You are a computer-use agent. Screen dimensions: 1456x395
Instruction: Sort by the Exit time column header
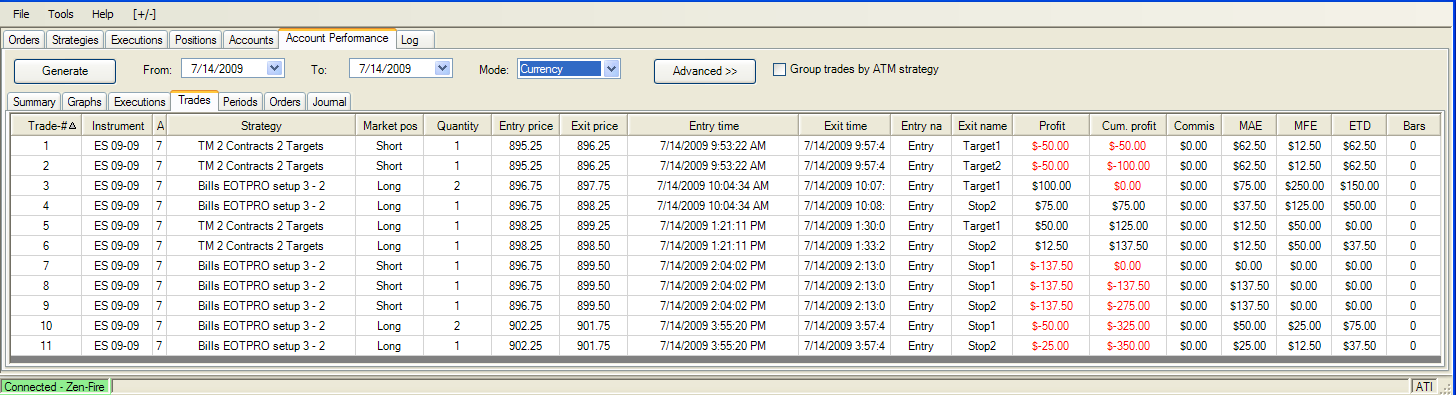click(845, 126)
